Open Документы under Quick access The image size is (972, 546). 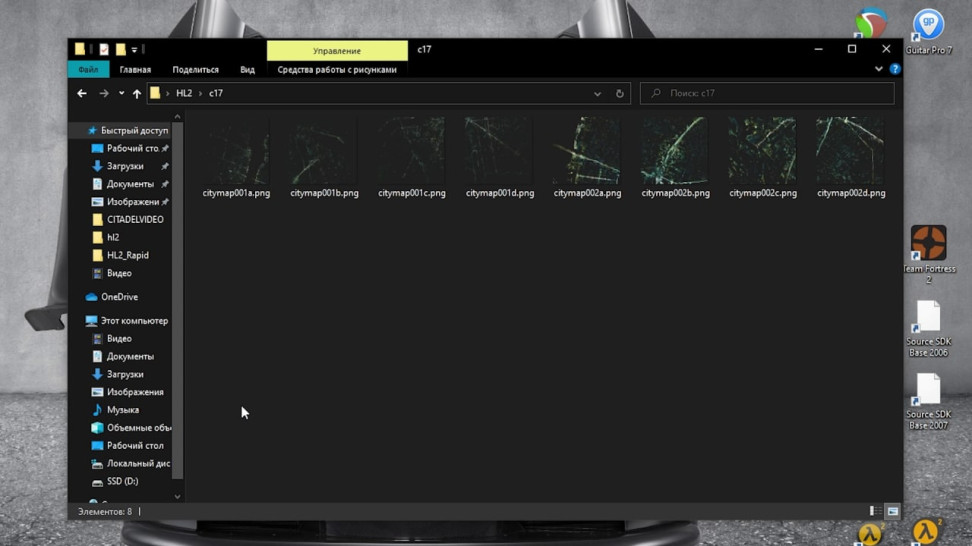(130, 184)
